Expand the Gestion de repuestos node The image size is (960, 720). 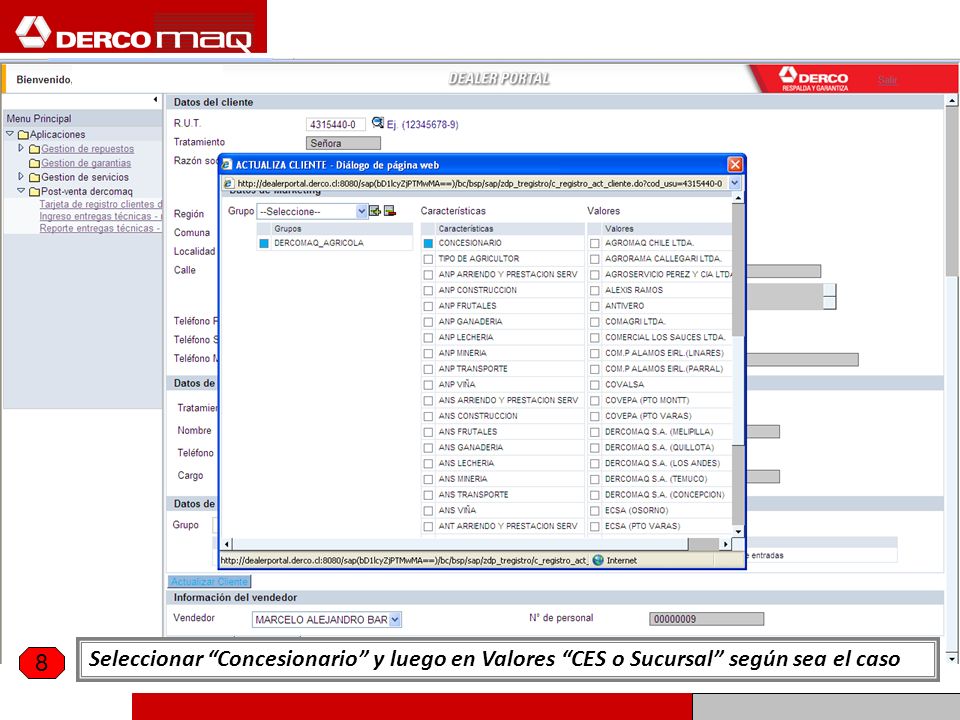[x=21, y=148]
